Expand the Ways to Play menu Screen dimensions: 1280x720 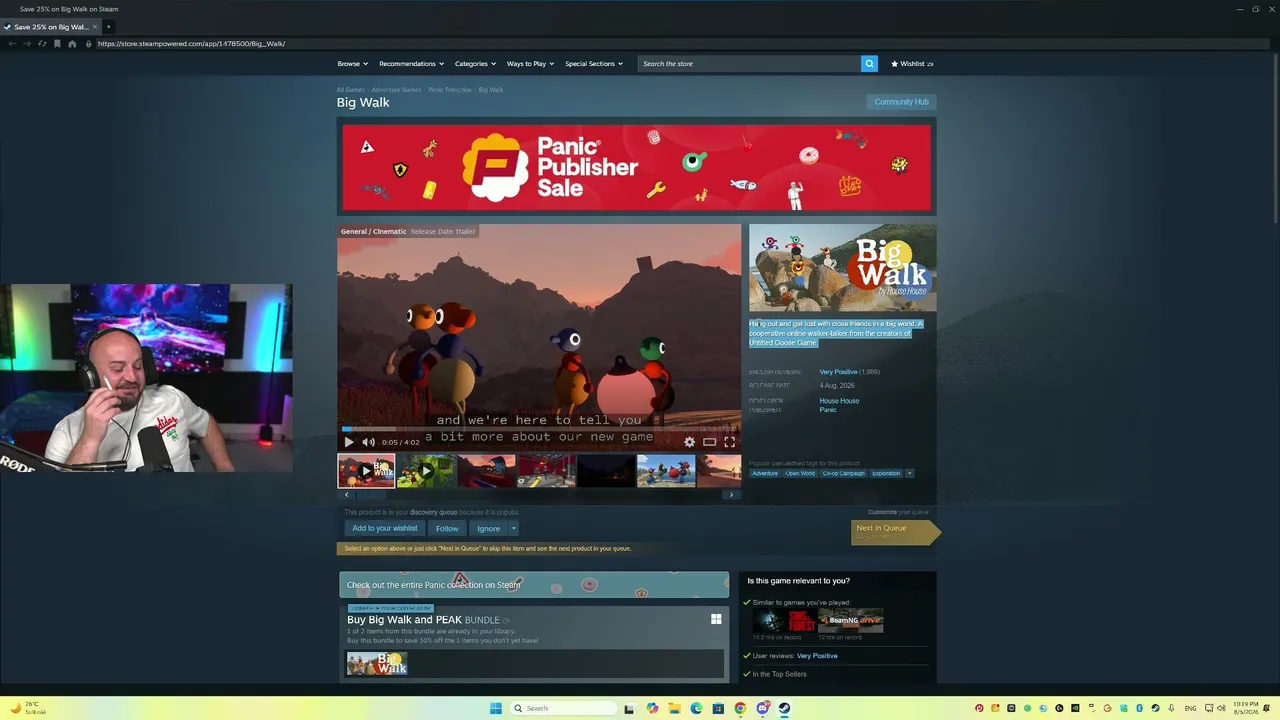coord(530,63)
